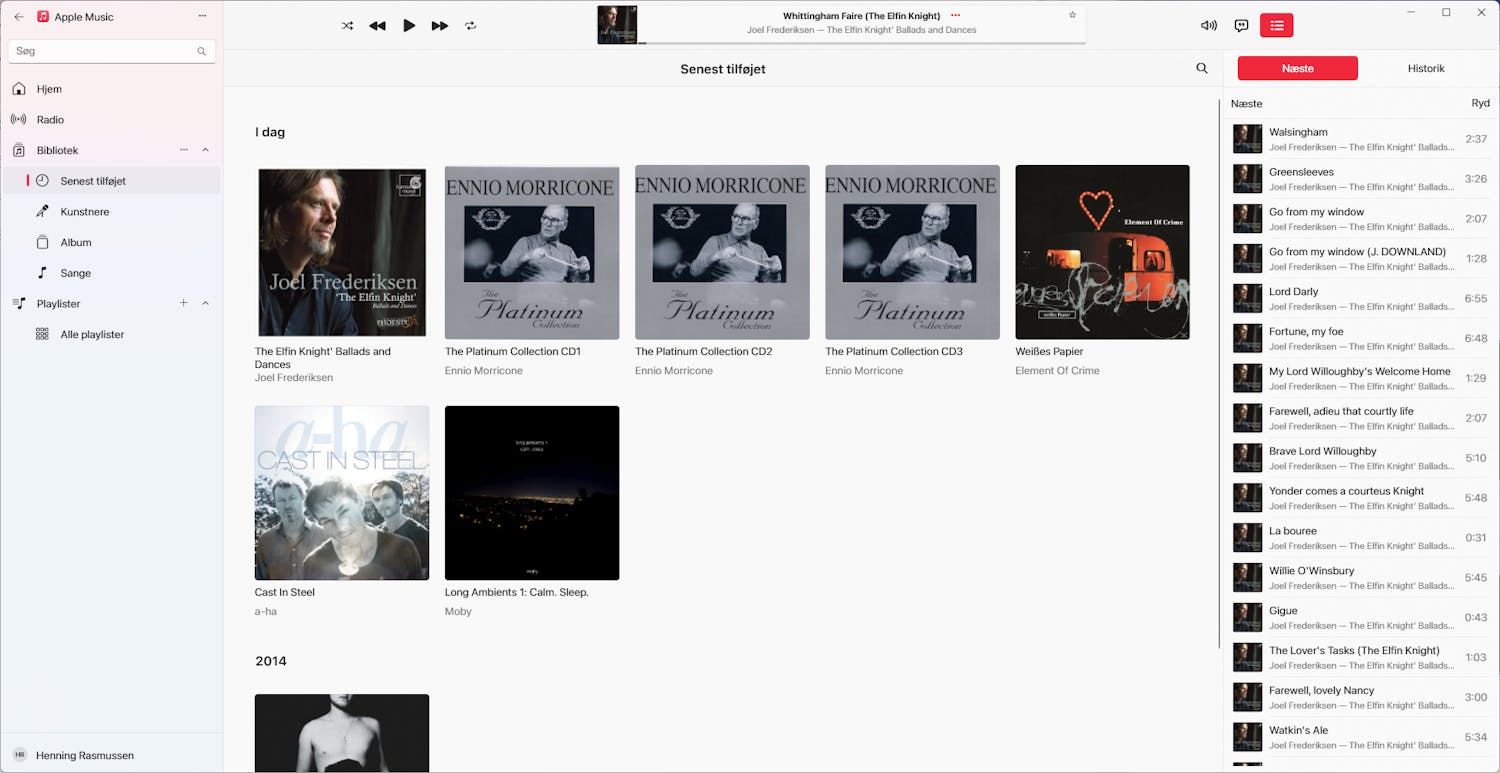This screenshot has width=1500, height=773.
Task: Enable repeat mode
Action: pos(471,25)
